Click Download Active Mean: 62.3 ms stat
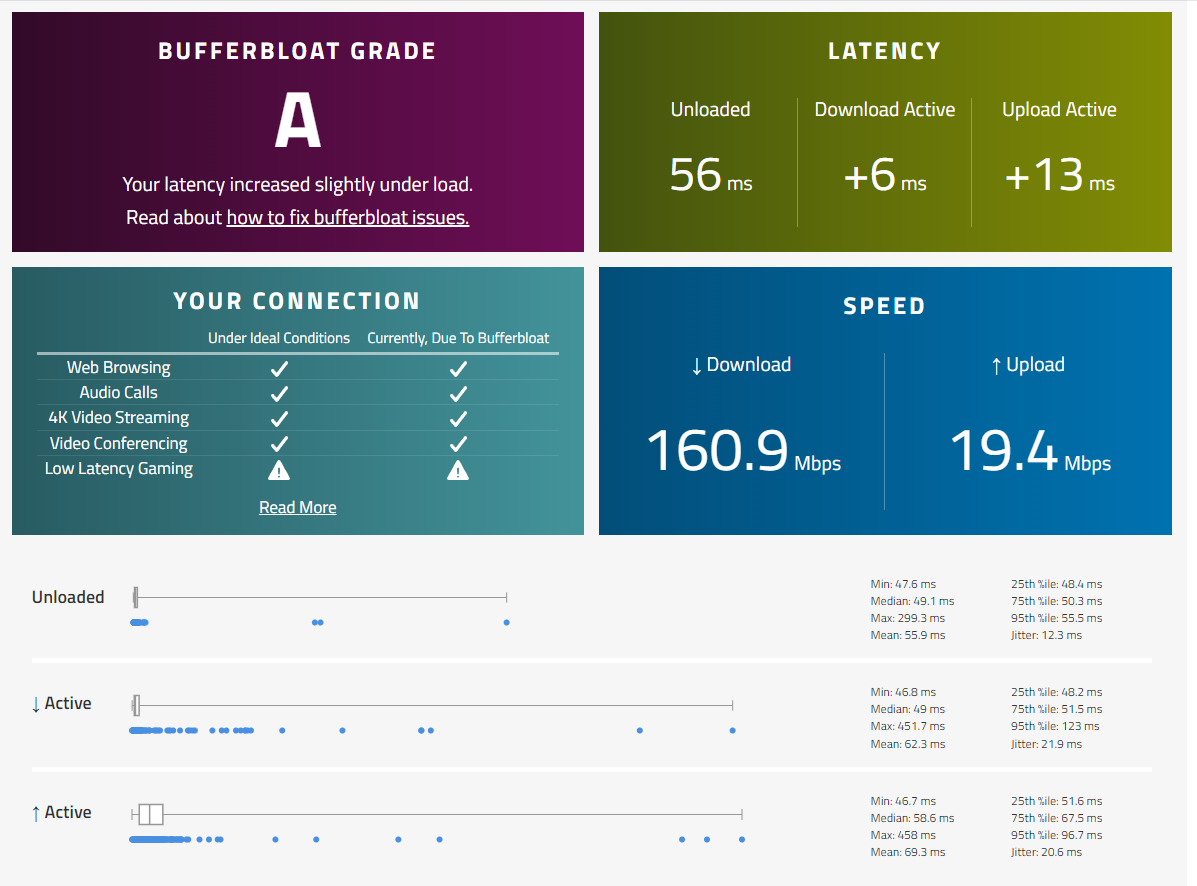1197x886 pixels. 908,744
